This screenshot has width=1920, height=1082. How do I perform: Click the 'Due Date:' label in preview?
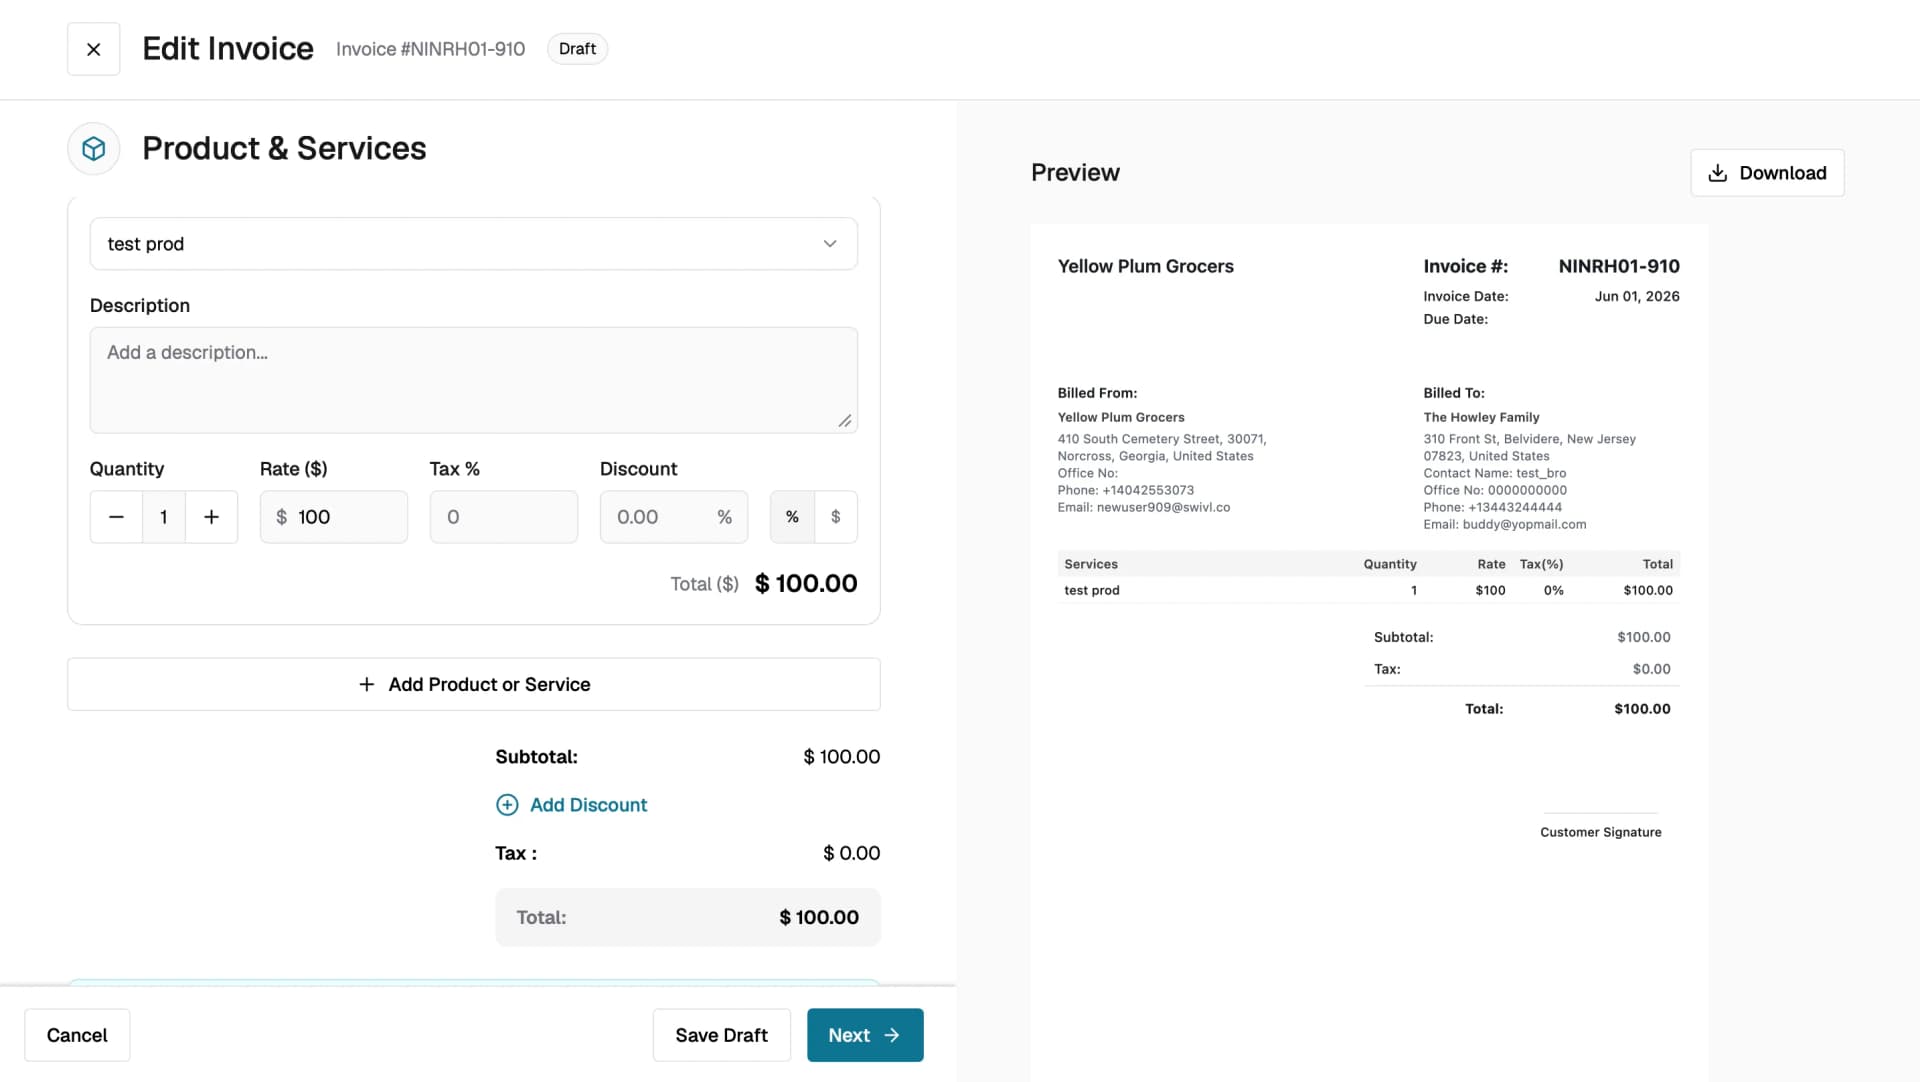(x=1455, y=319)
